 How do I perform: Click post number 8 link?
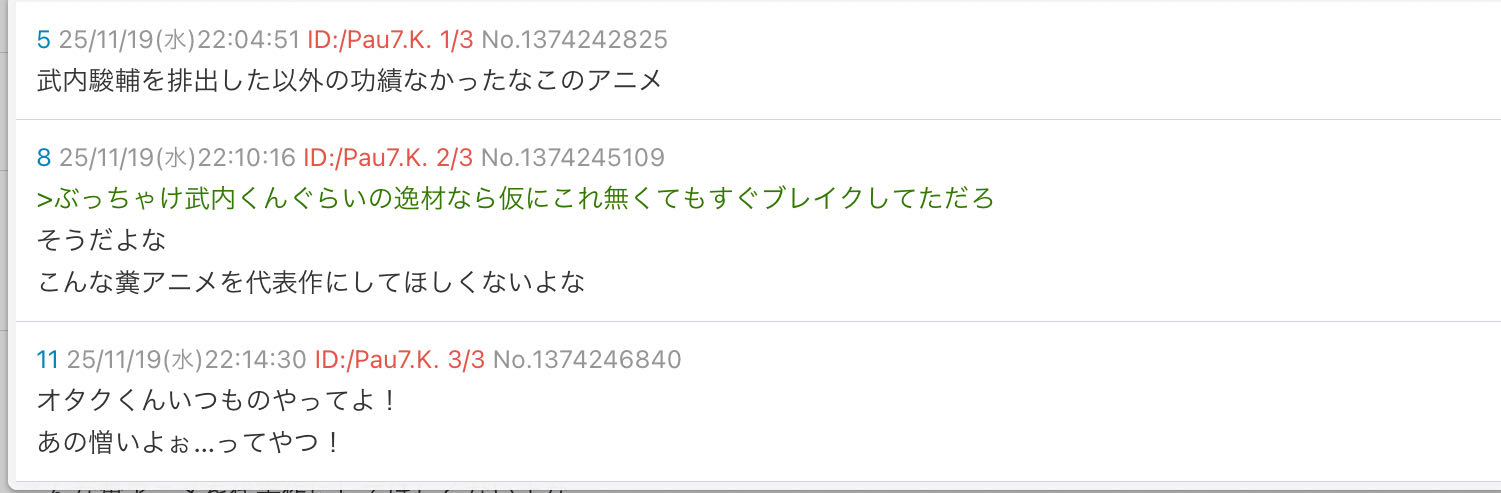tap(43, 158)
